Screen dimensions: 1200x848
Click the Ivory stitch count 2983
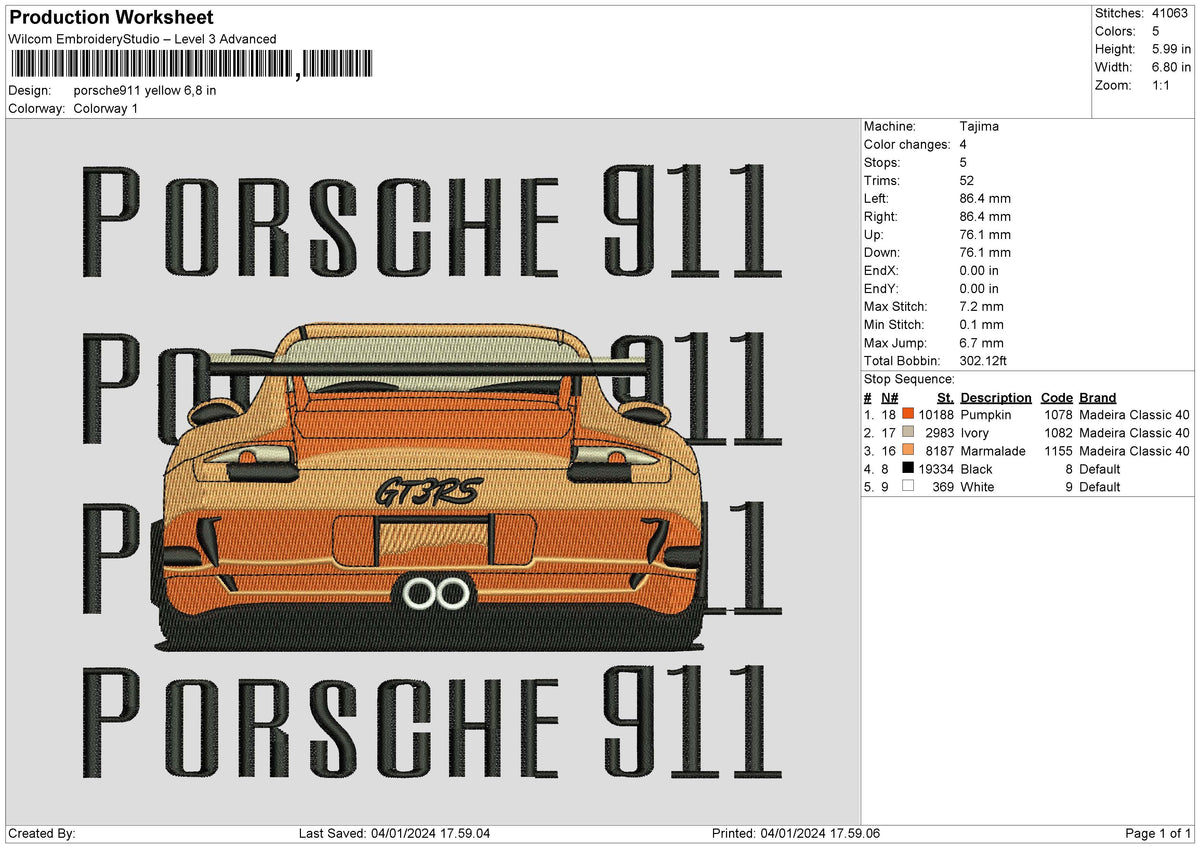[939, 432]
